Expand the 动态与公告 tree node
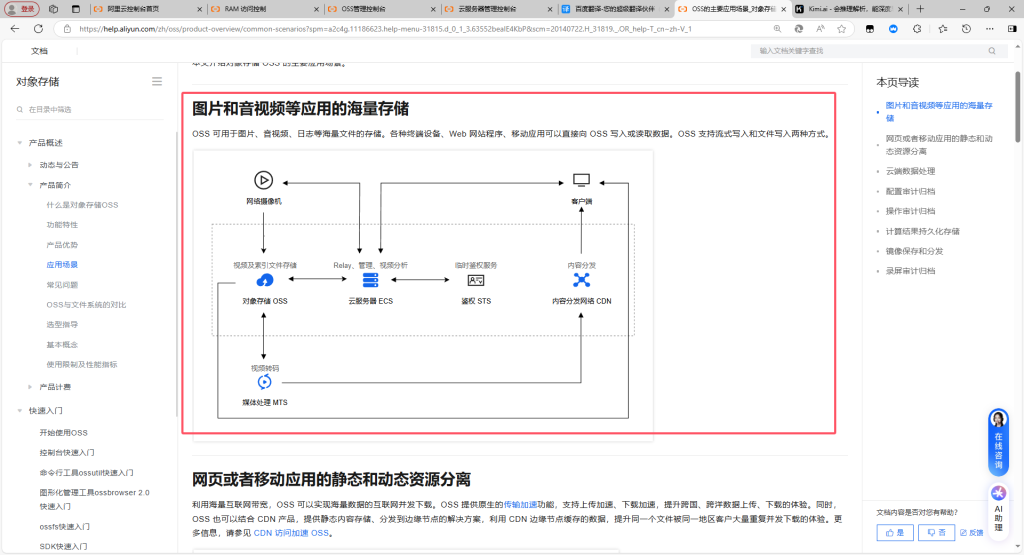The width and height of the screenshot is (1024, 555). [x=31, y=164]
